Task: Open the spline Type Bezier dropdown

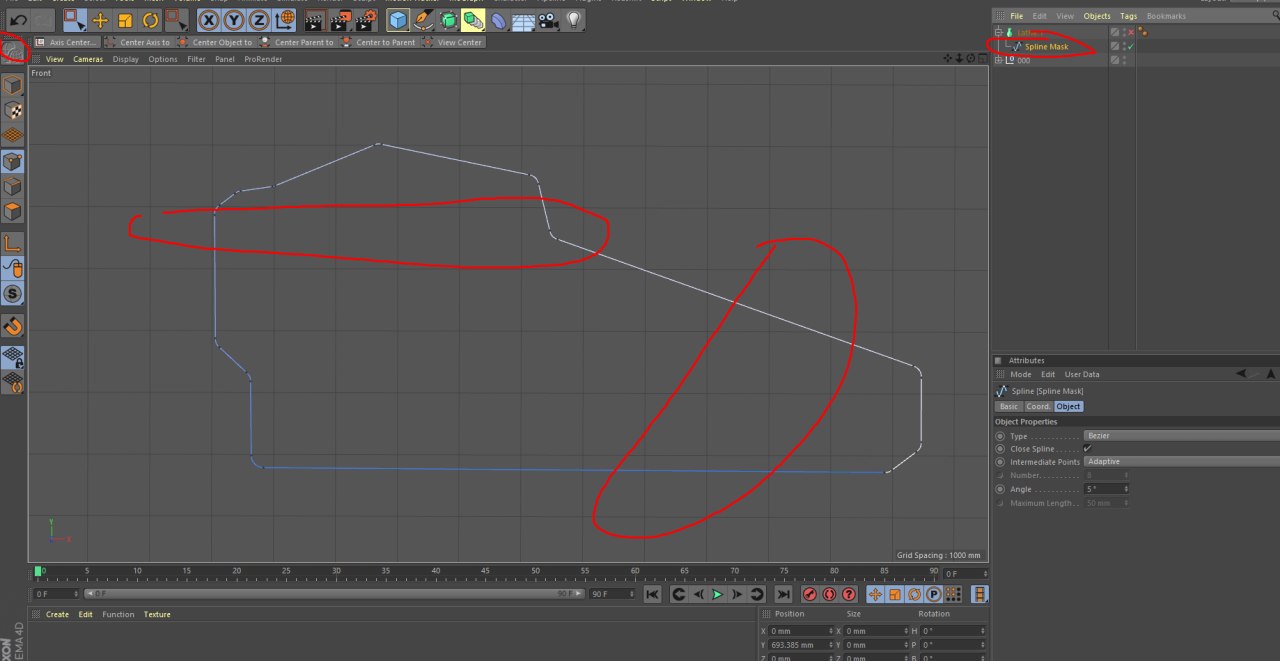Action: [1181, 435]
